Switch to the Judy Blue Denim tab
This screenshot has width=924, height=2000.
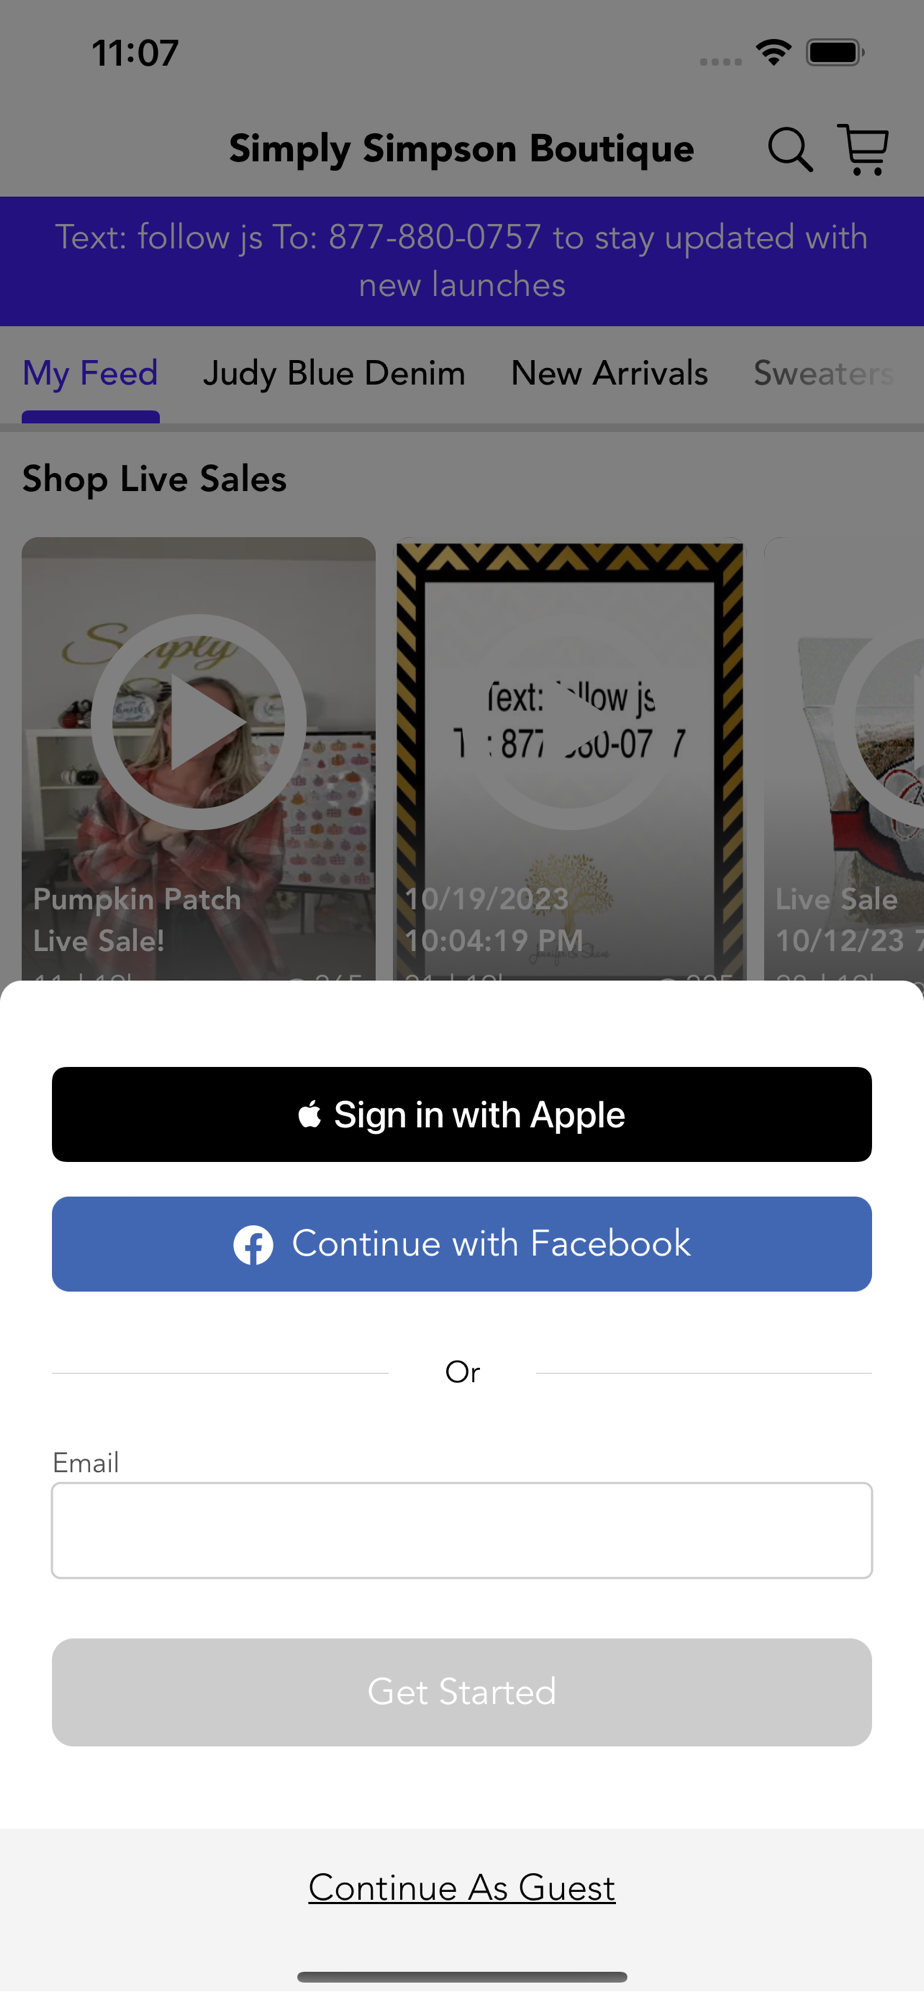click(334, 374)
